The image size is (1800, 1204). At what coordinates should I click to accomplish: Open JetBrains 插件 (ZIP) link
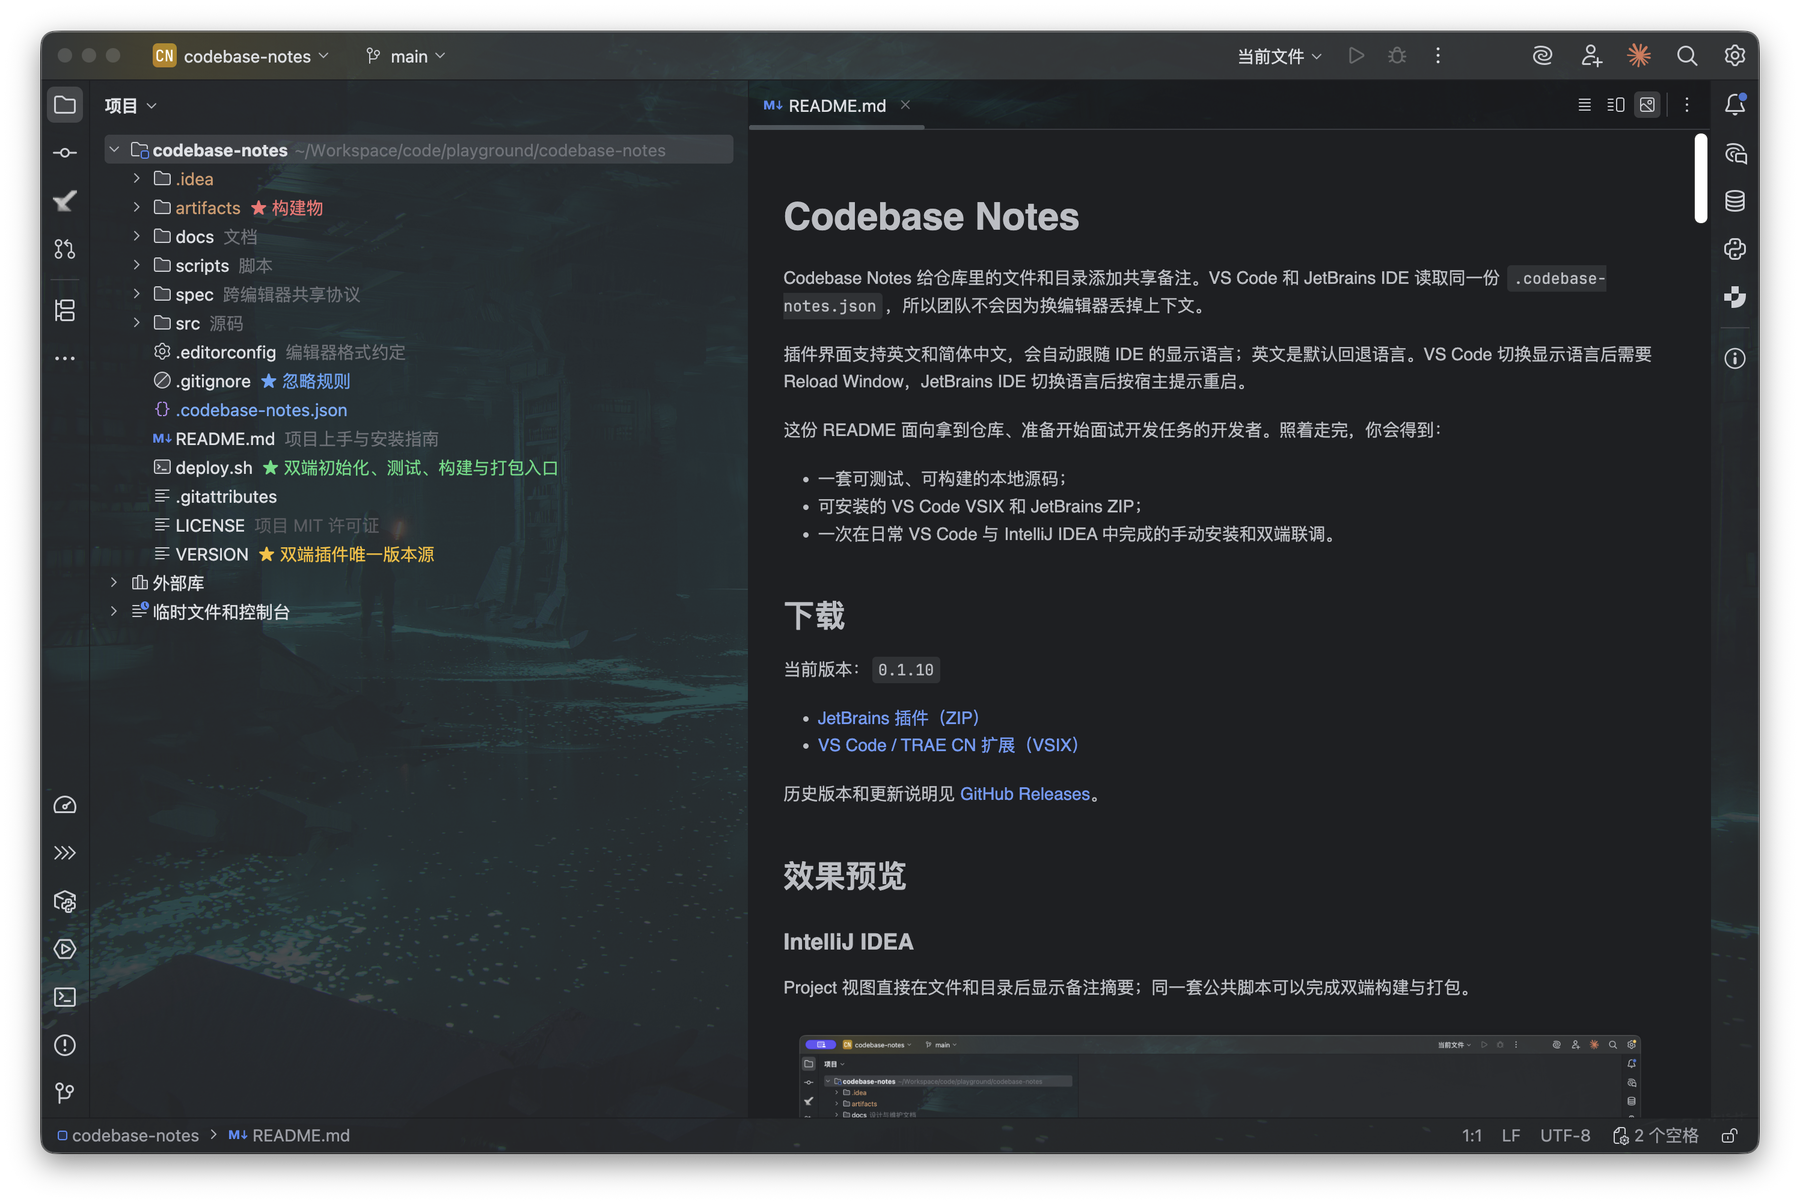(899, 718)
